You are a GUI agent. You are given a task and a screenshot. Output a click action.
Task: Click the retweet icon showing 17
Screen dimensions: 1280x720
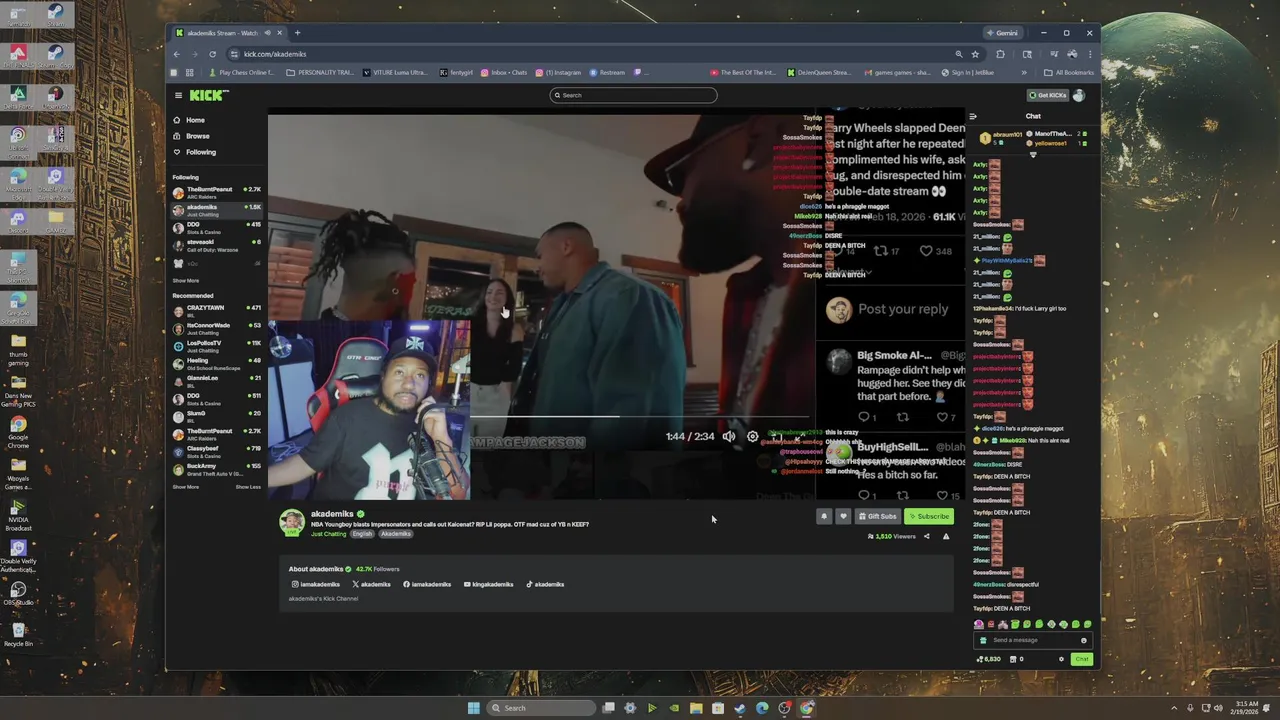pos(881,251)
